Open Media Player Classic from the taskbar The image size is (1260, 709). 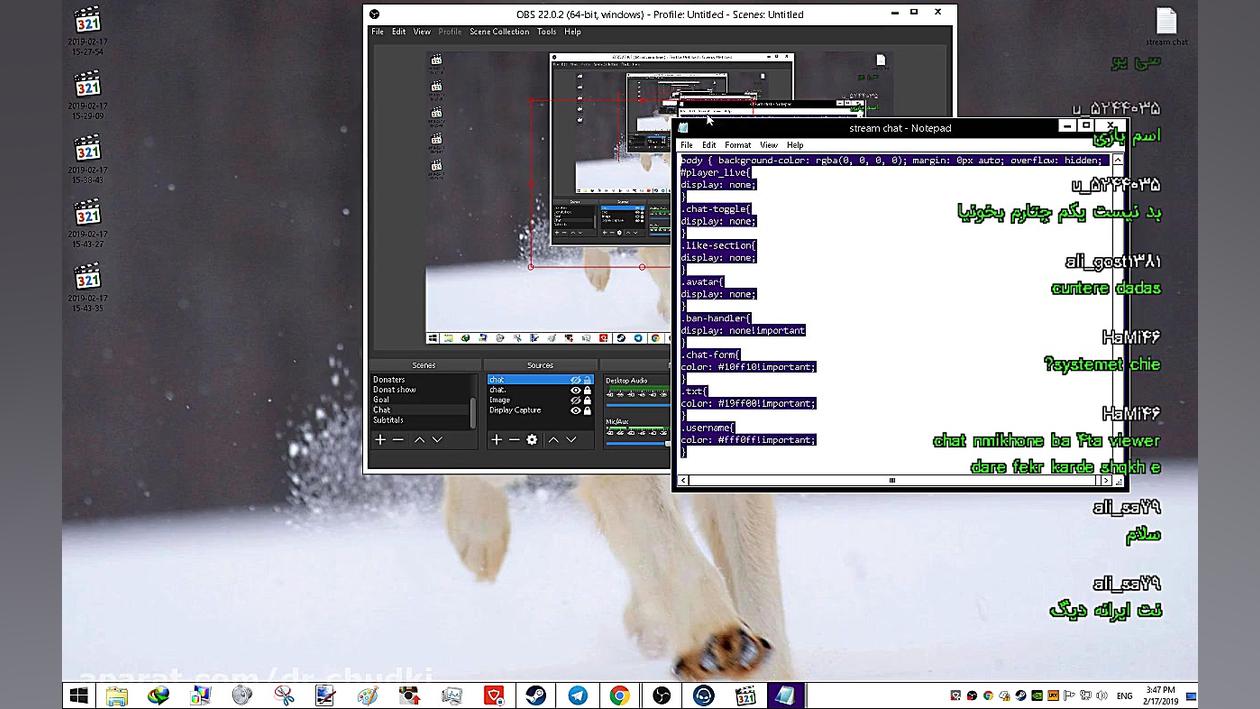point(745,695)
